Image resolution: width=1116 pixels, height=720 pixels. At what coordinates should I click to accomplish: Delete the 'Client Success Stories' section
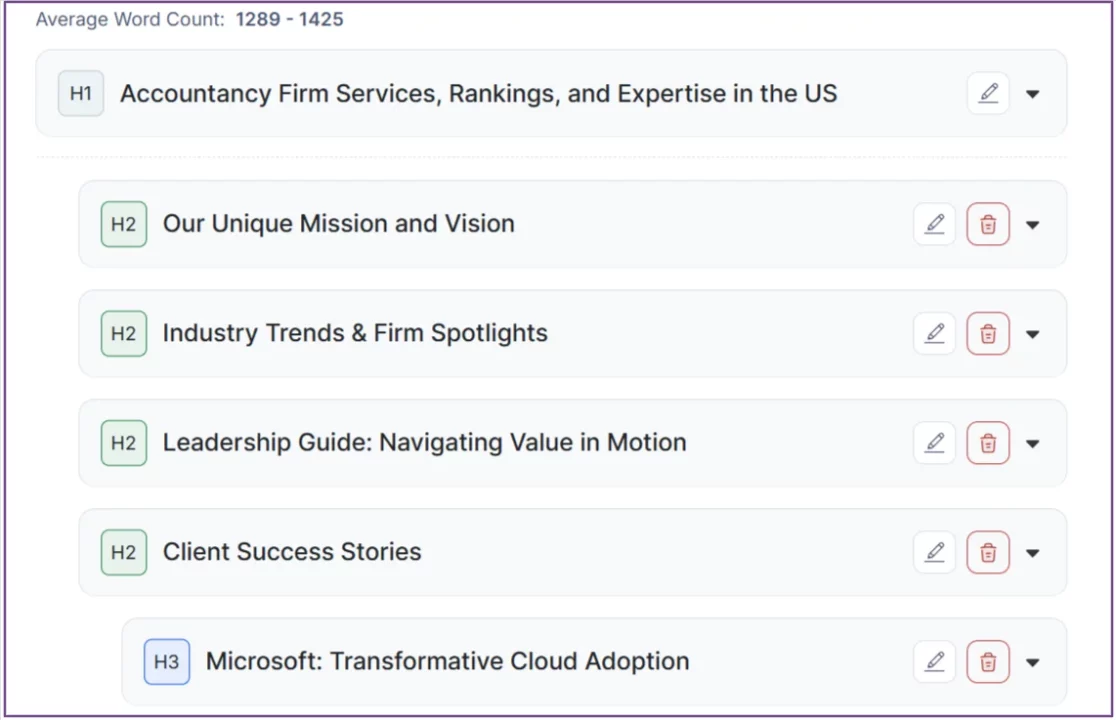[x=988, y=551]
